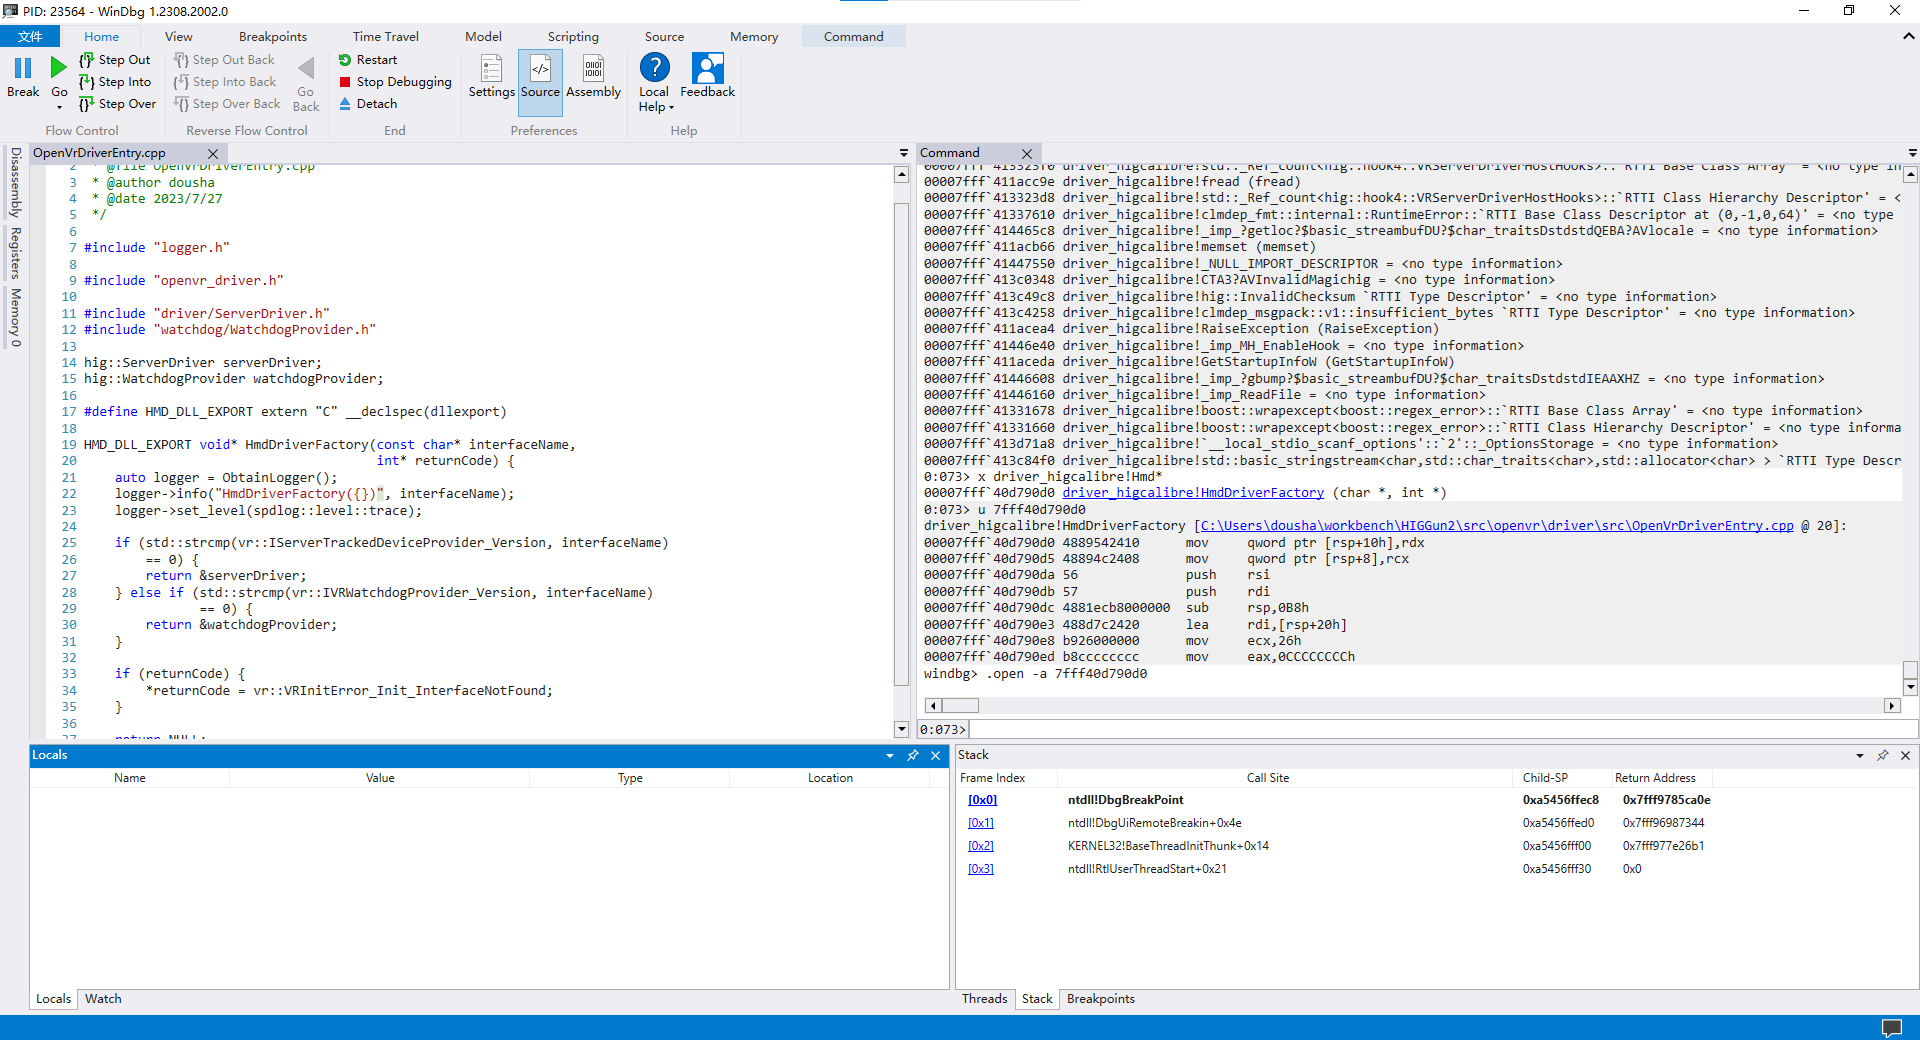Select stack frame [0x3]

981,869
